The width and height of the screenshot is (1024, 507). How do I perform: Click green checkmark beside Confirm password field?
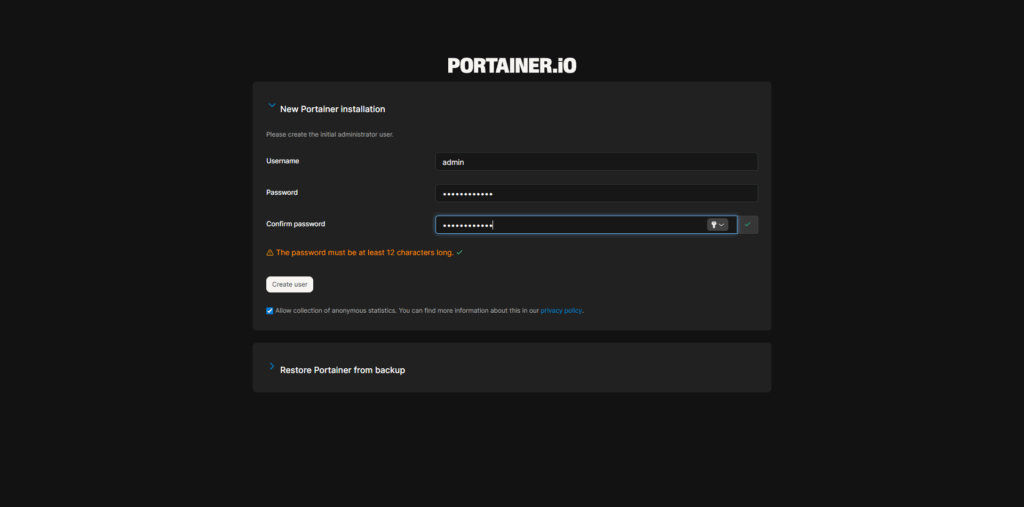[x=748, y=224]
